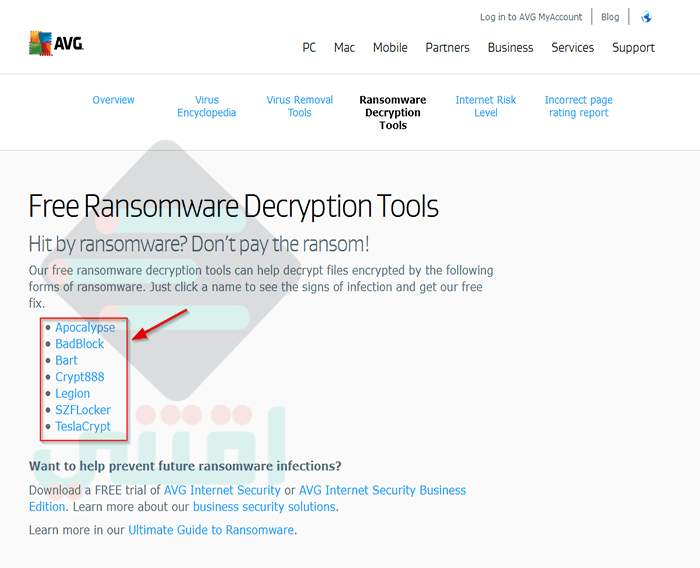Switch to the Internet Risk Level tab
Screen dimensions: 700x568
pyautogui.click(x=486, y=106)
